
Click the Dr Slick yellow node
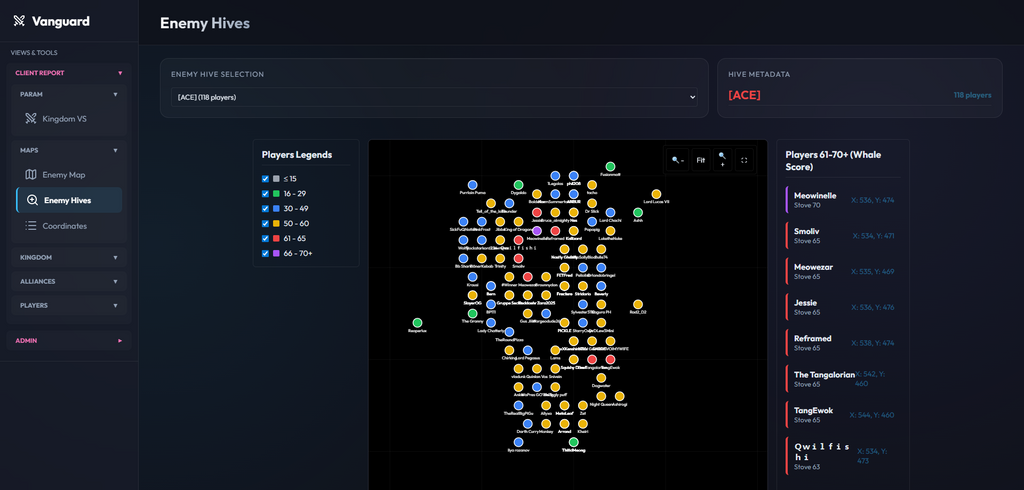point(592,203)
